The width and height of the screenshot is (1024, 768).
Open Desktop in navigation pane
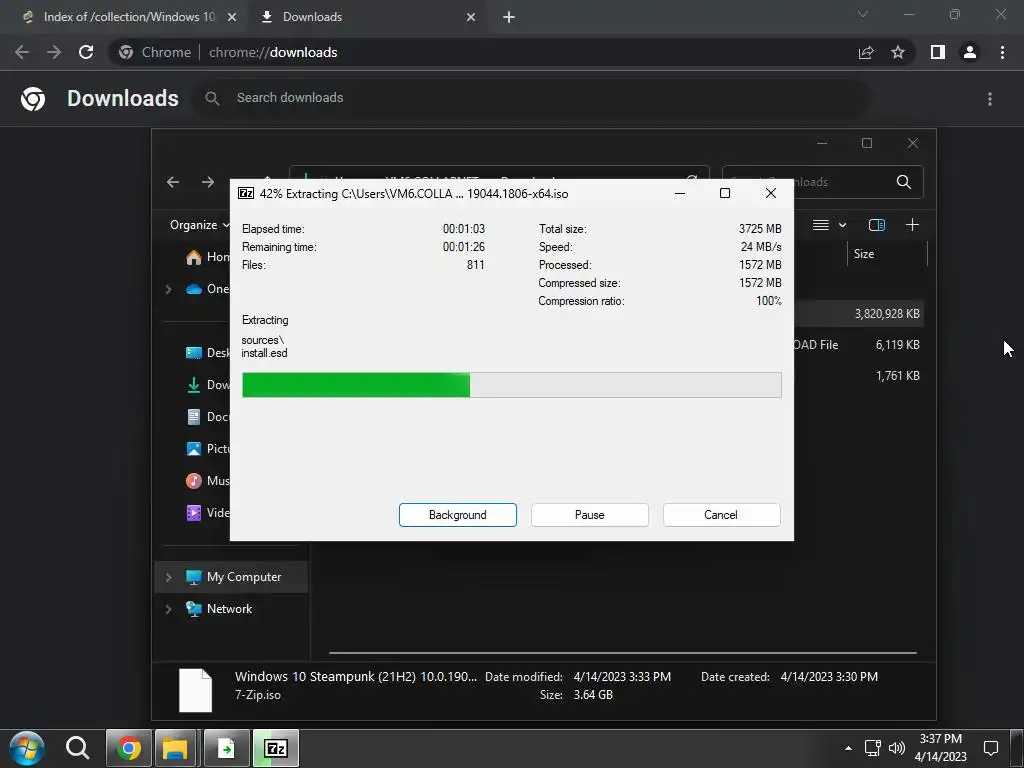tap(207, 353)
